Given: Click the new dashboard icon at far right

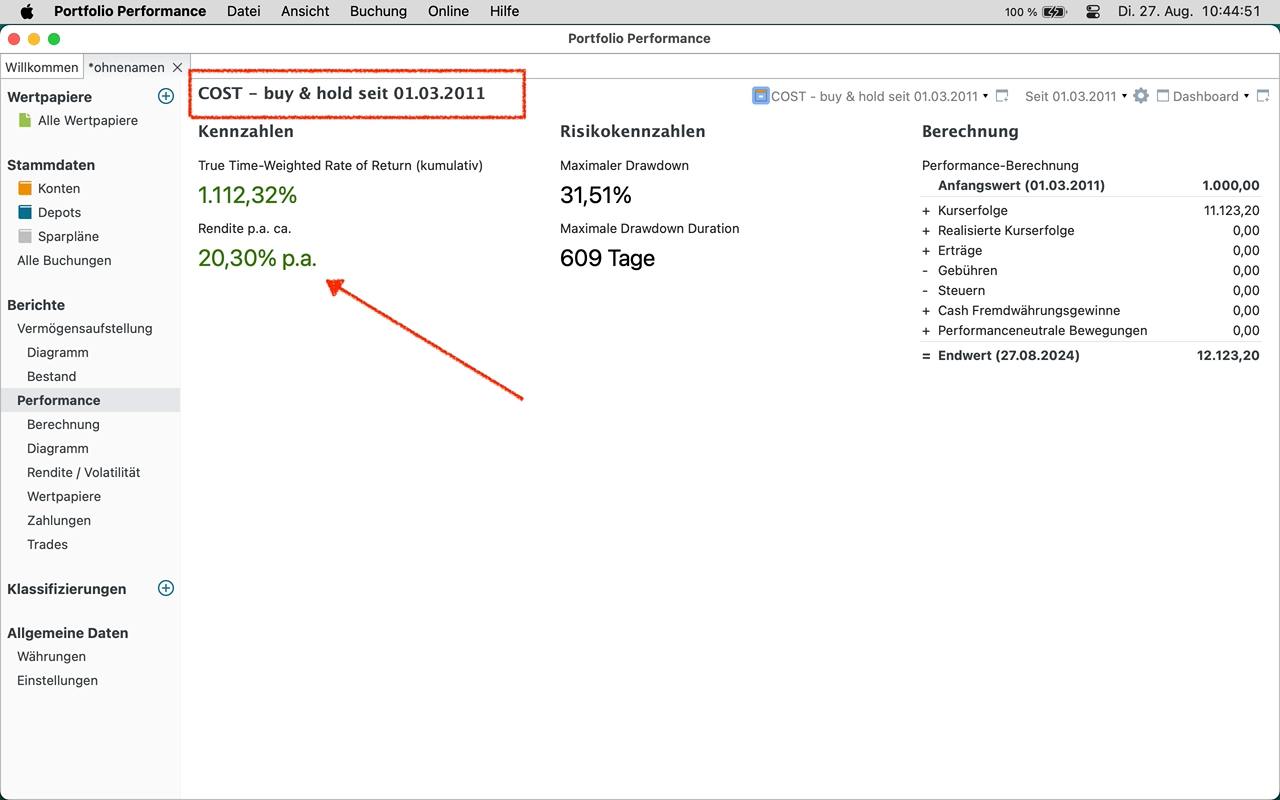Looking at the screenshot, I should coord(1263,96).
